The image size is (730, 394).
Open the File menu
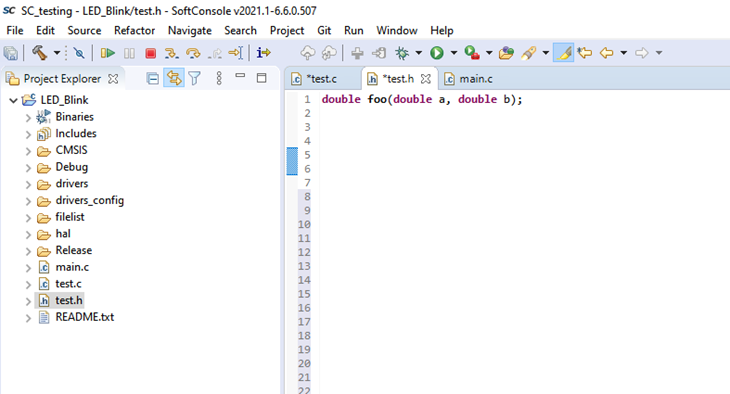coord(15,31)
